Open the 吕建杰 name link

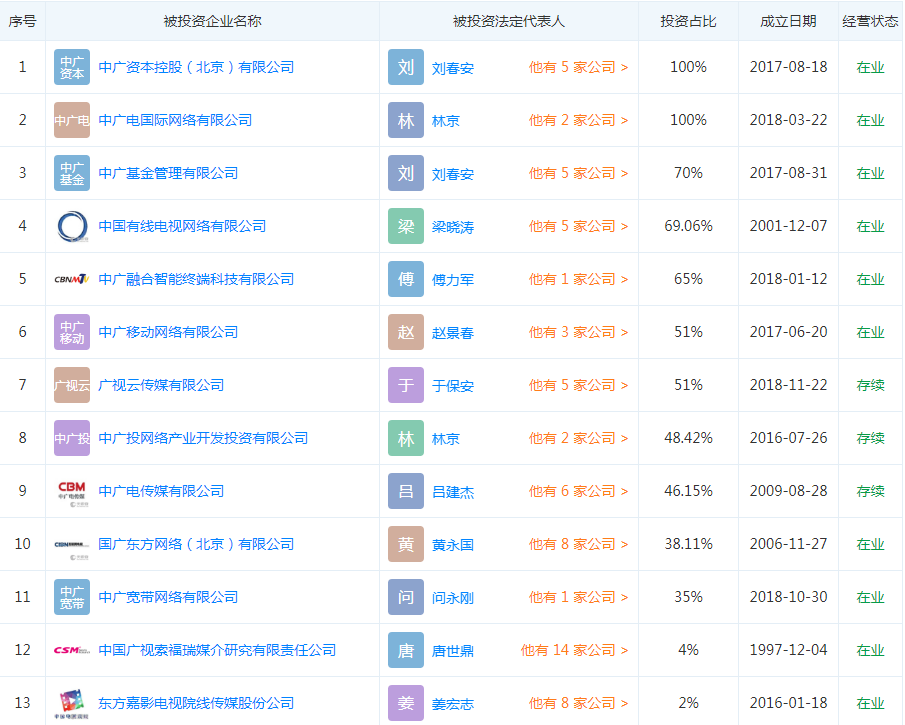453,492
